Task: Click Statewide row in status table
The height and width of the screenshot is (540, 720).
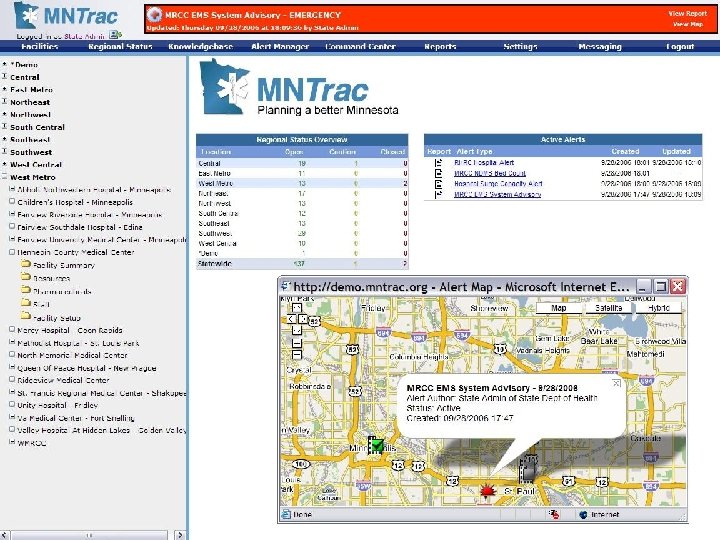Action: click(302, 264)
